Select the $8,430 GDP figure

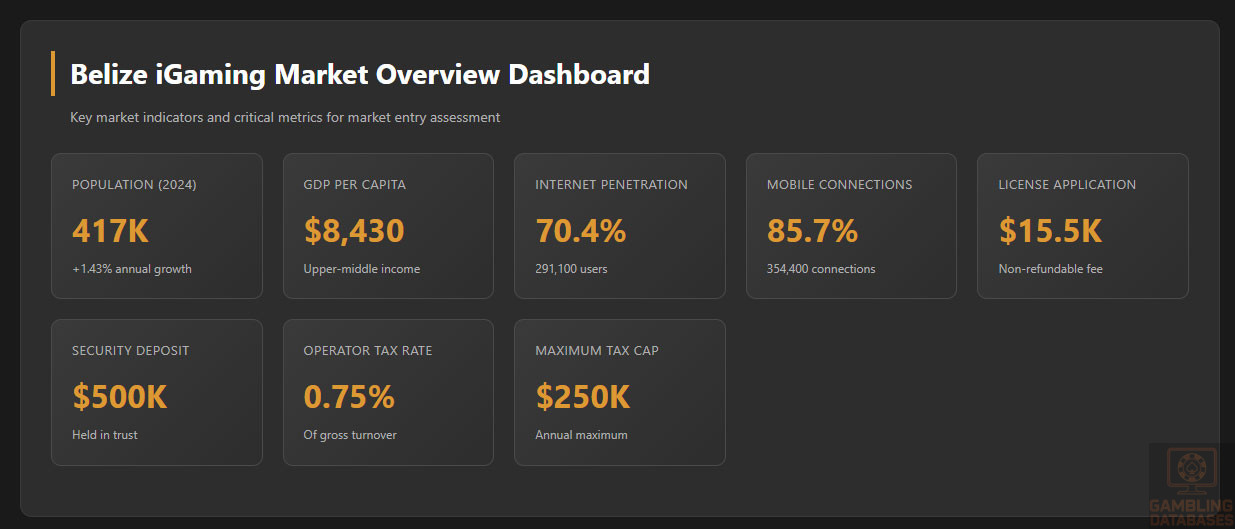(354, 231)
